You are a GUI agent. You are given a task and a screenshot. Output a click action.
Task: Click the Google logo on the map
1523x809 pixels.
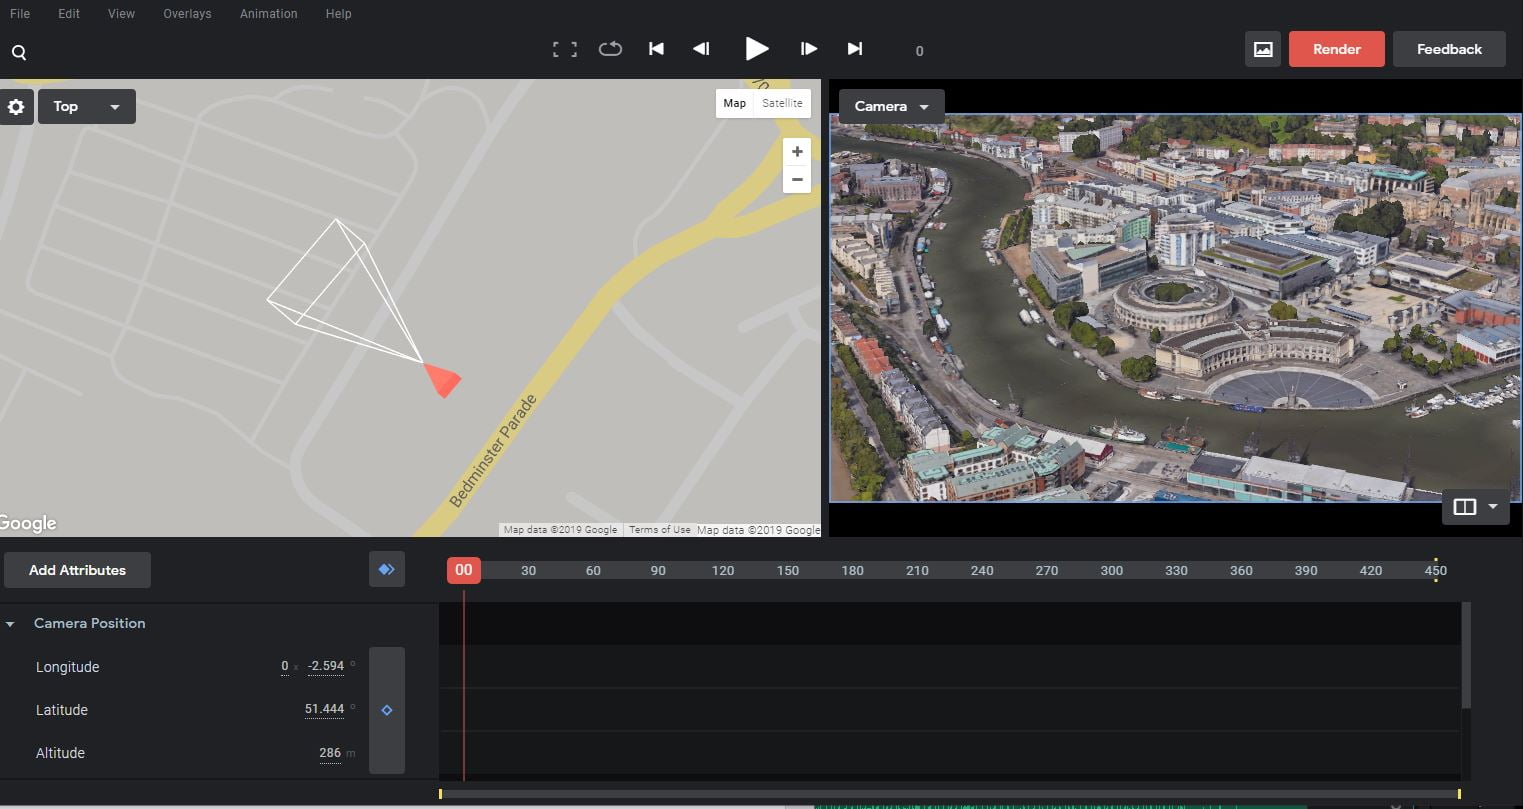[x=28, y=523]
